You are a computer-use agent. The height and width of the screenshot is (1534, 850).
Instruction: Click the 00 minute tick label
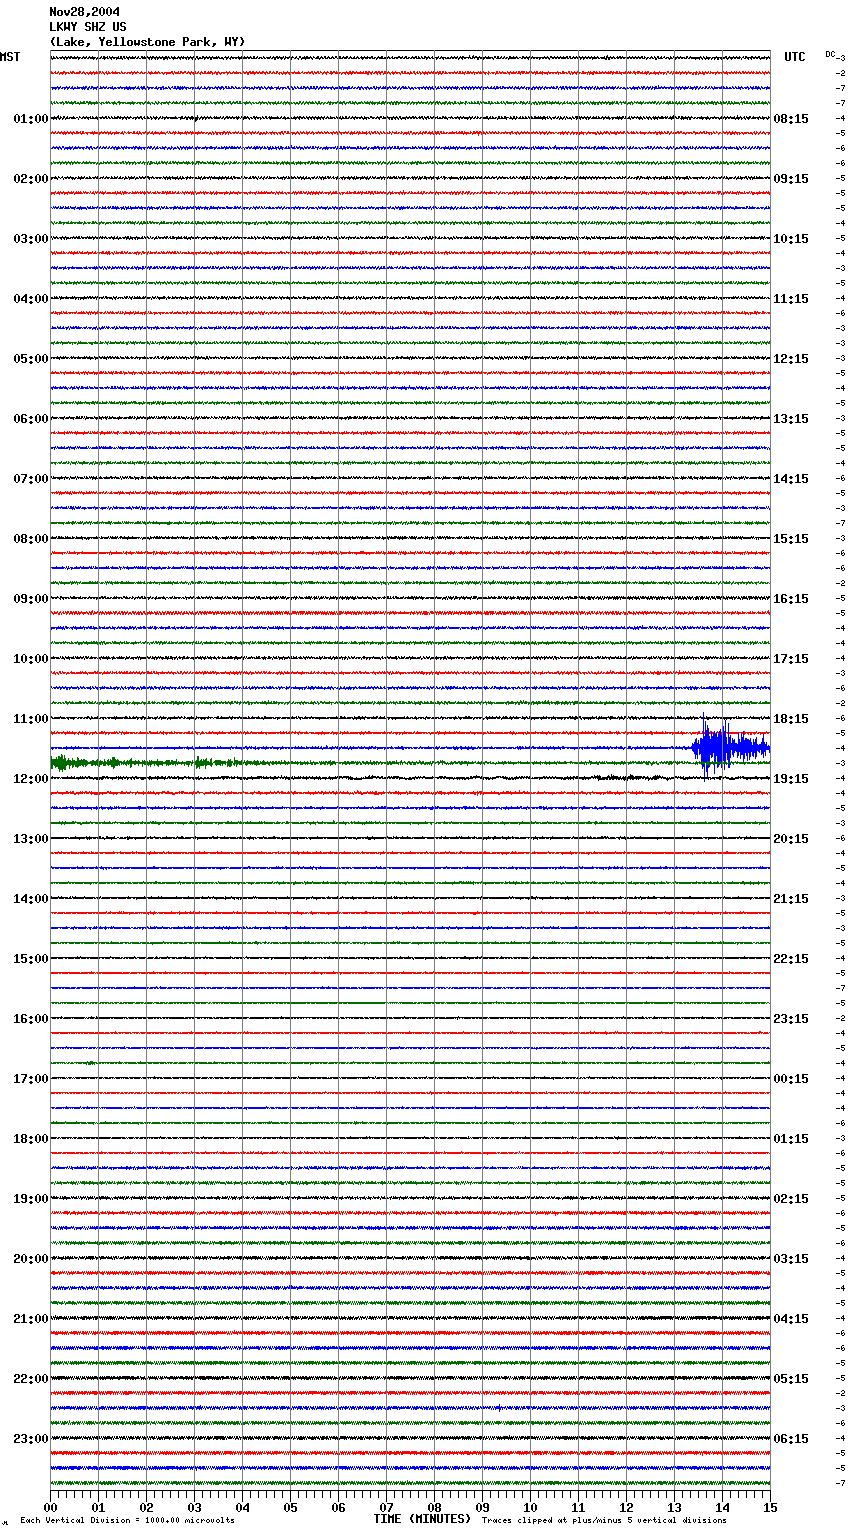coord(50,1507)
